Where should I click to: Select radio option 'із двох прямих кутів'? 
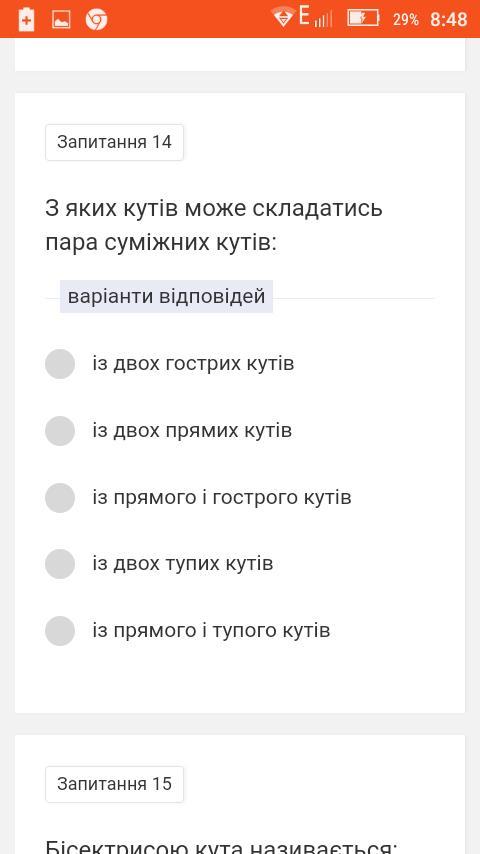click(60, 431)
